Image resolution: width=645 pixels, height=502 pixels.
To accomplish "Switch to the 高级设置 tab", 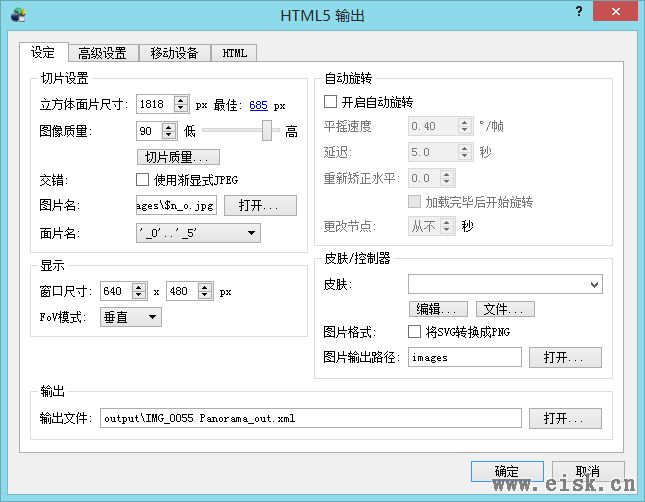I will pyautogui.click(x=102, y=53).
